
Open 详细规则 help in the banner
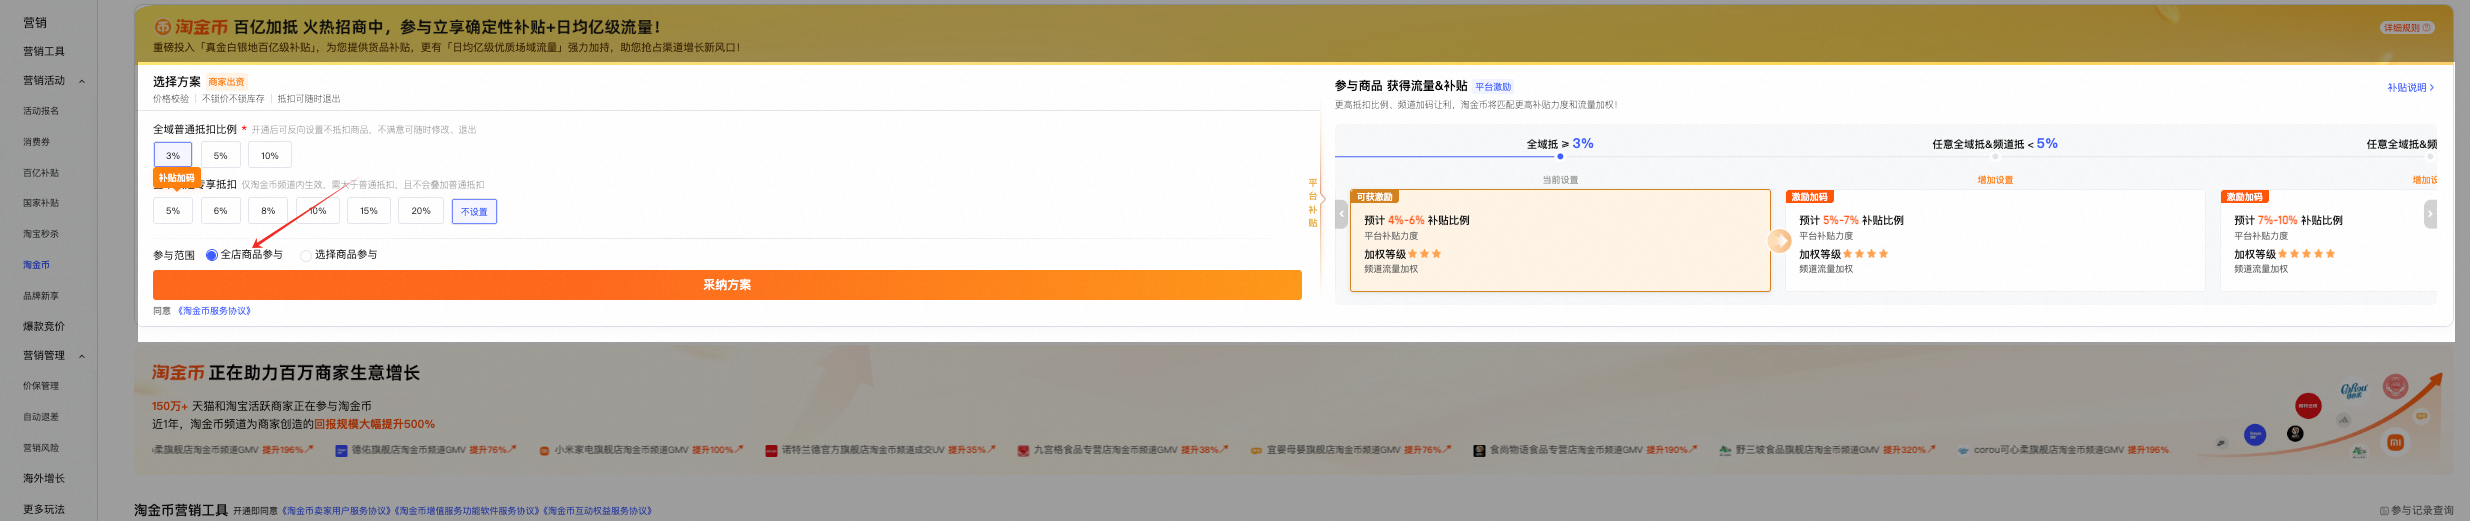click(x=2406, y=28)
